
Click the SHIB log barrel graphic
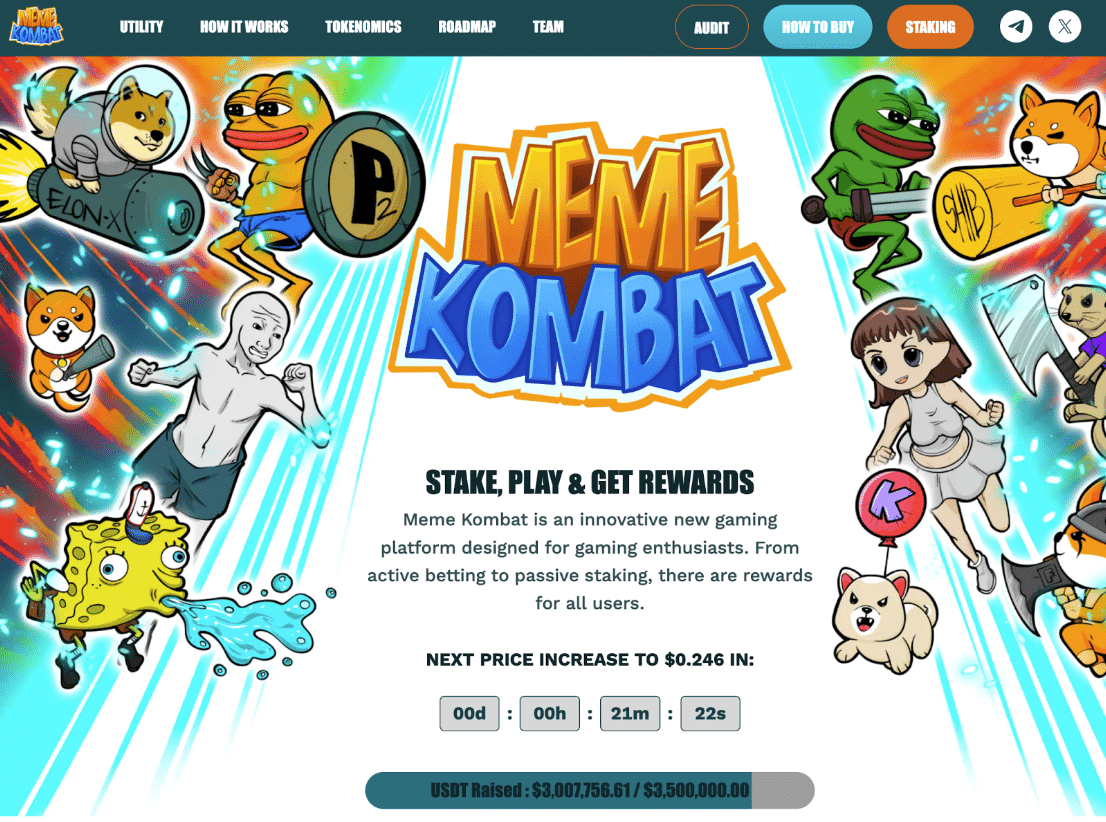pos(989,210)
